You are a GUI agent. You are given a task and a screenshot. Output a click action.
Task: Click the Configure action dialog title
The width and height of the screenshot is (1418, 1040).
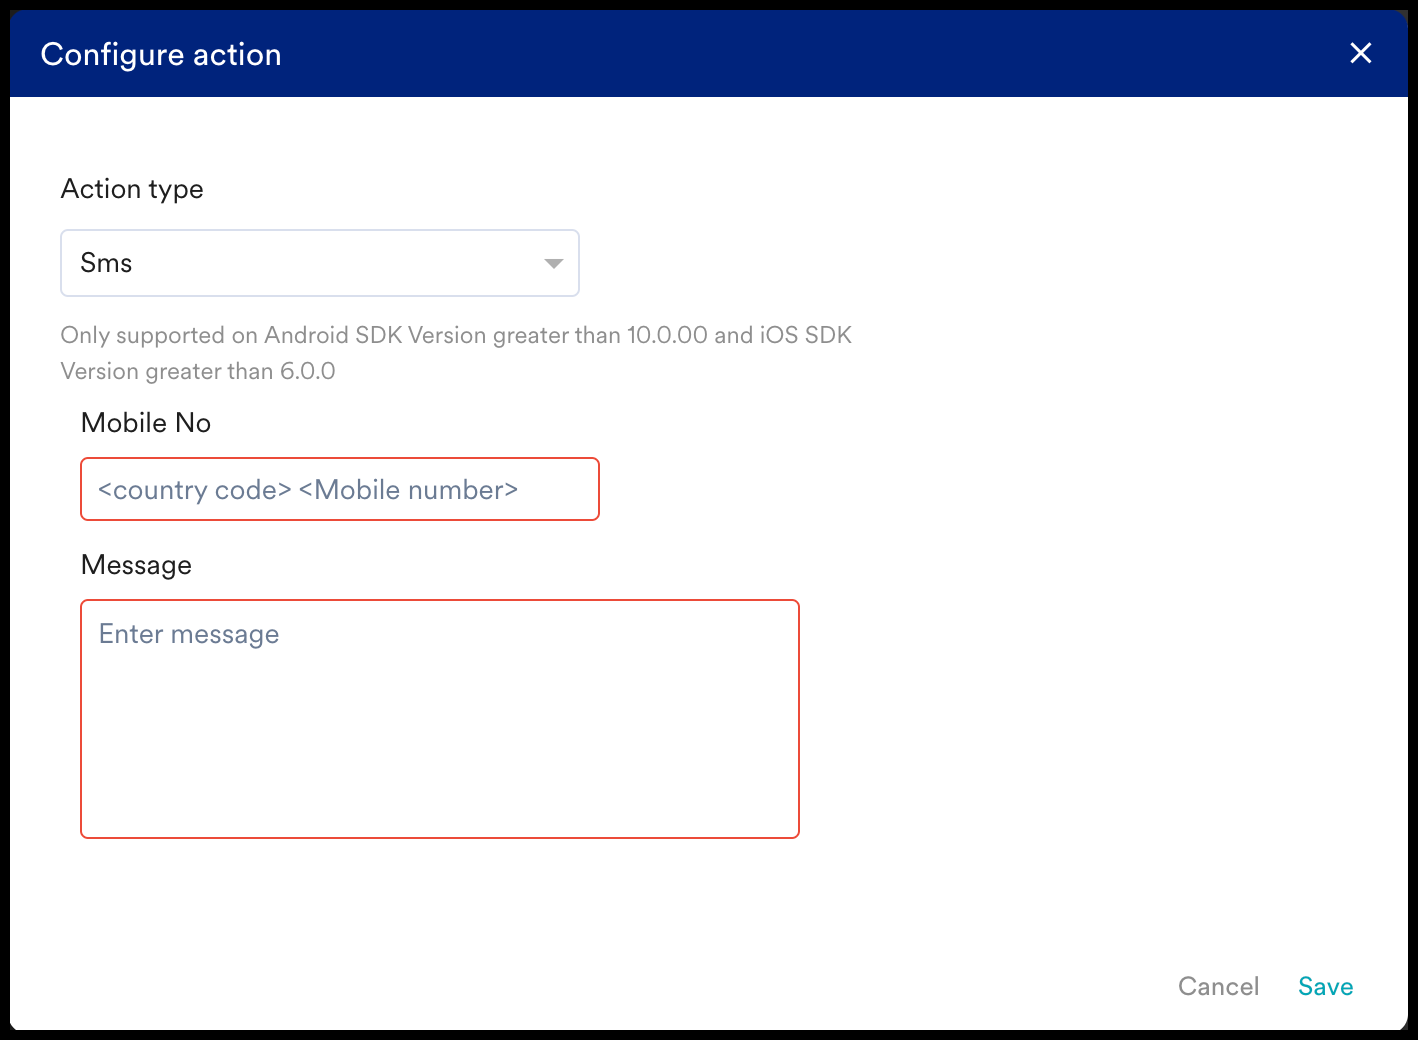pos(161,55)
